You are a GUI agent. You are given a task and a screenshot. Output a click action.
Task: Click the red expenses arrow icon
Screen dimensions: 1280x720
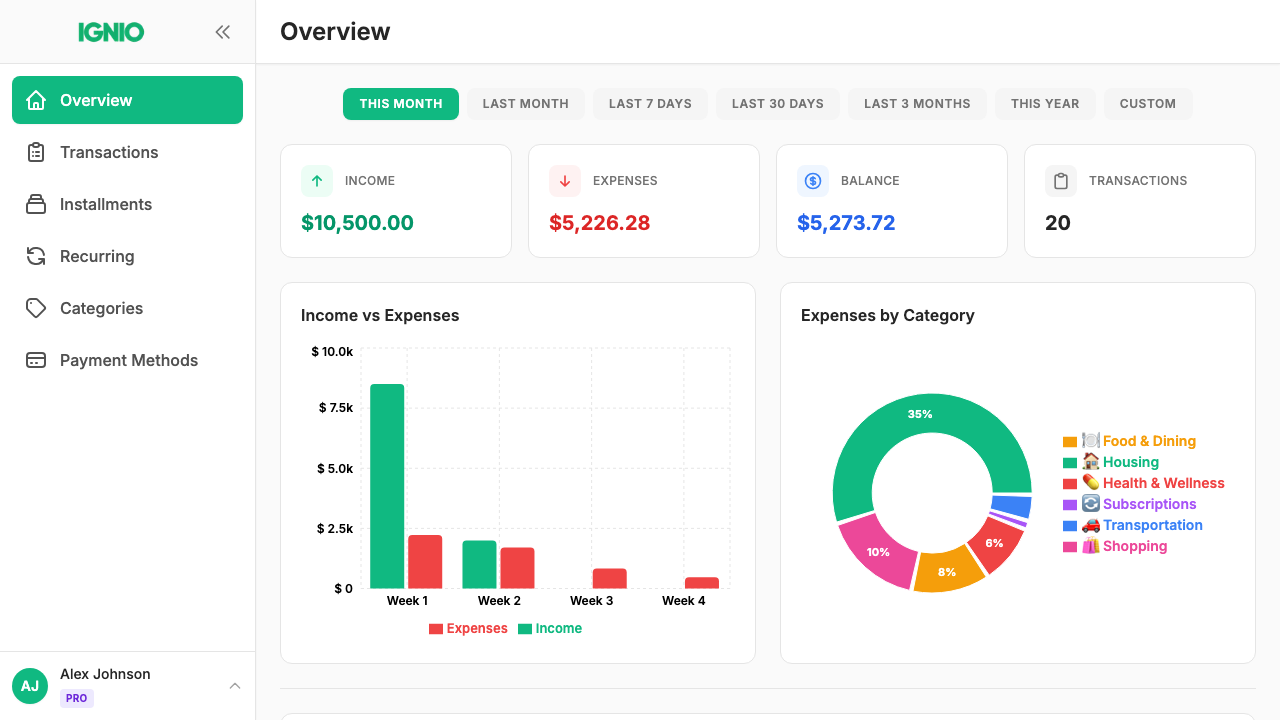pyautogui.click(x=564, y=181)
